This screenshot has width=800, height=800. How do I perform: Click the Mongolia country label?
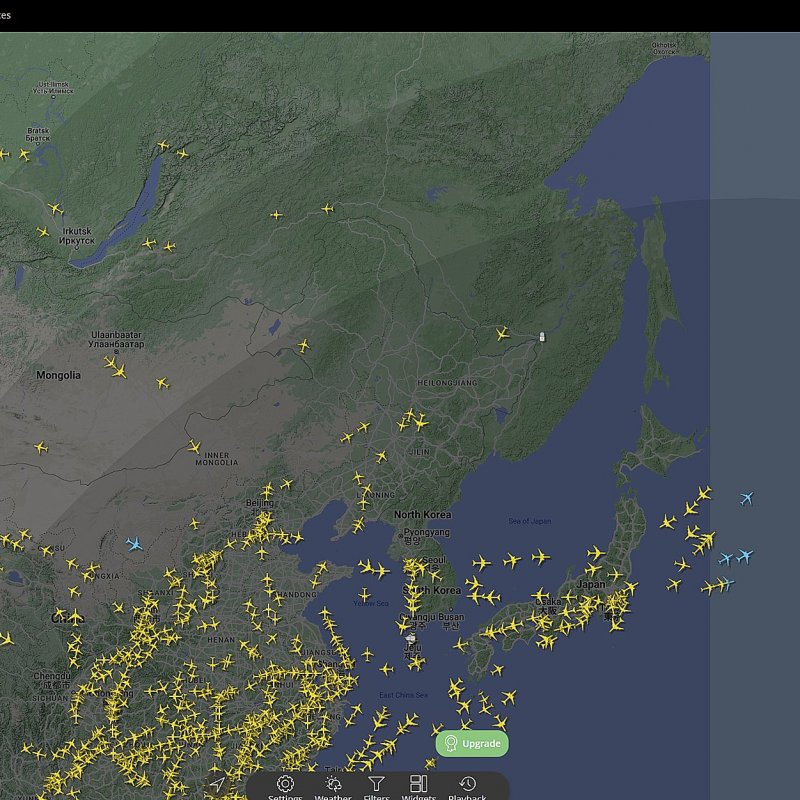point(58,375)
